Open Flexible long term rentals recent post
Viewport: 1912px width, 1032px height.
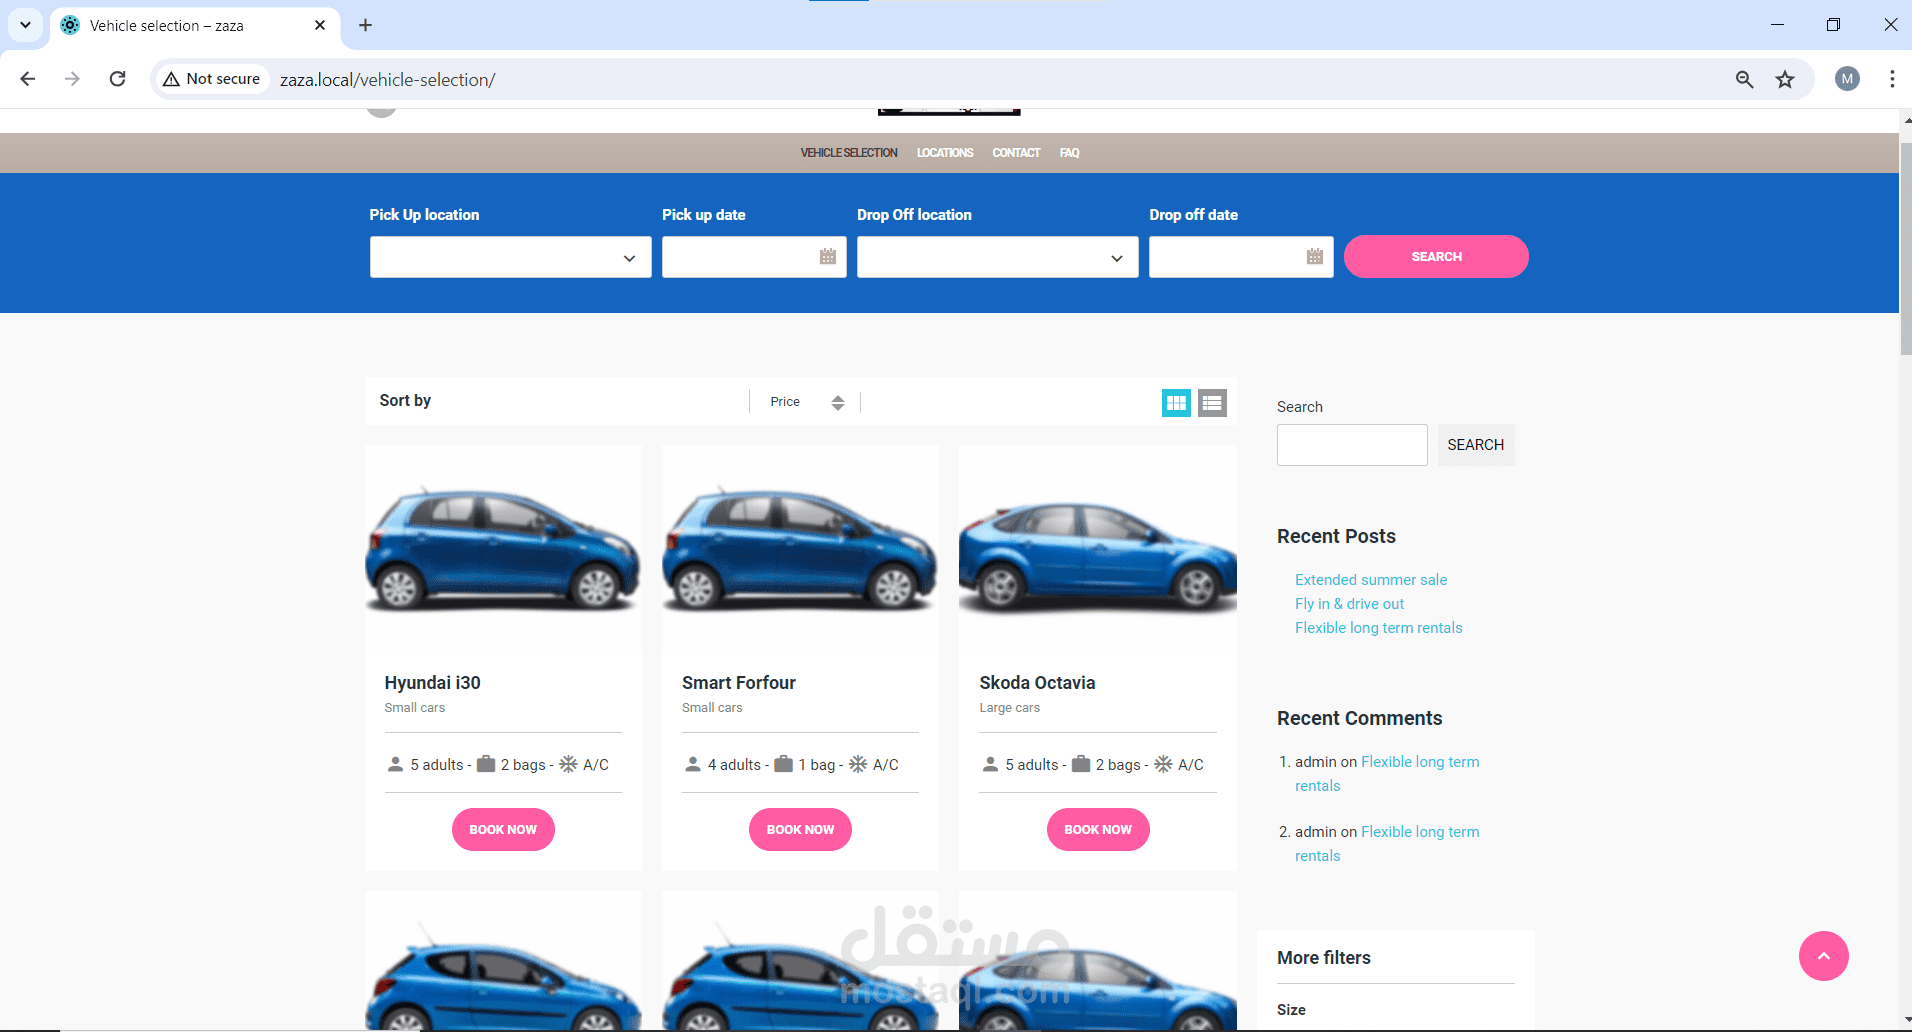pyautogui.click(x=1378, y=628)
